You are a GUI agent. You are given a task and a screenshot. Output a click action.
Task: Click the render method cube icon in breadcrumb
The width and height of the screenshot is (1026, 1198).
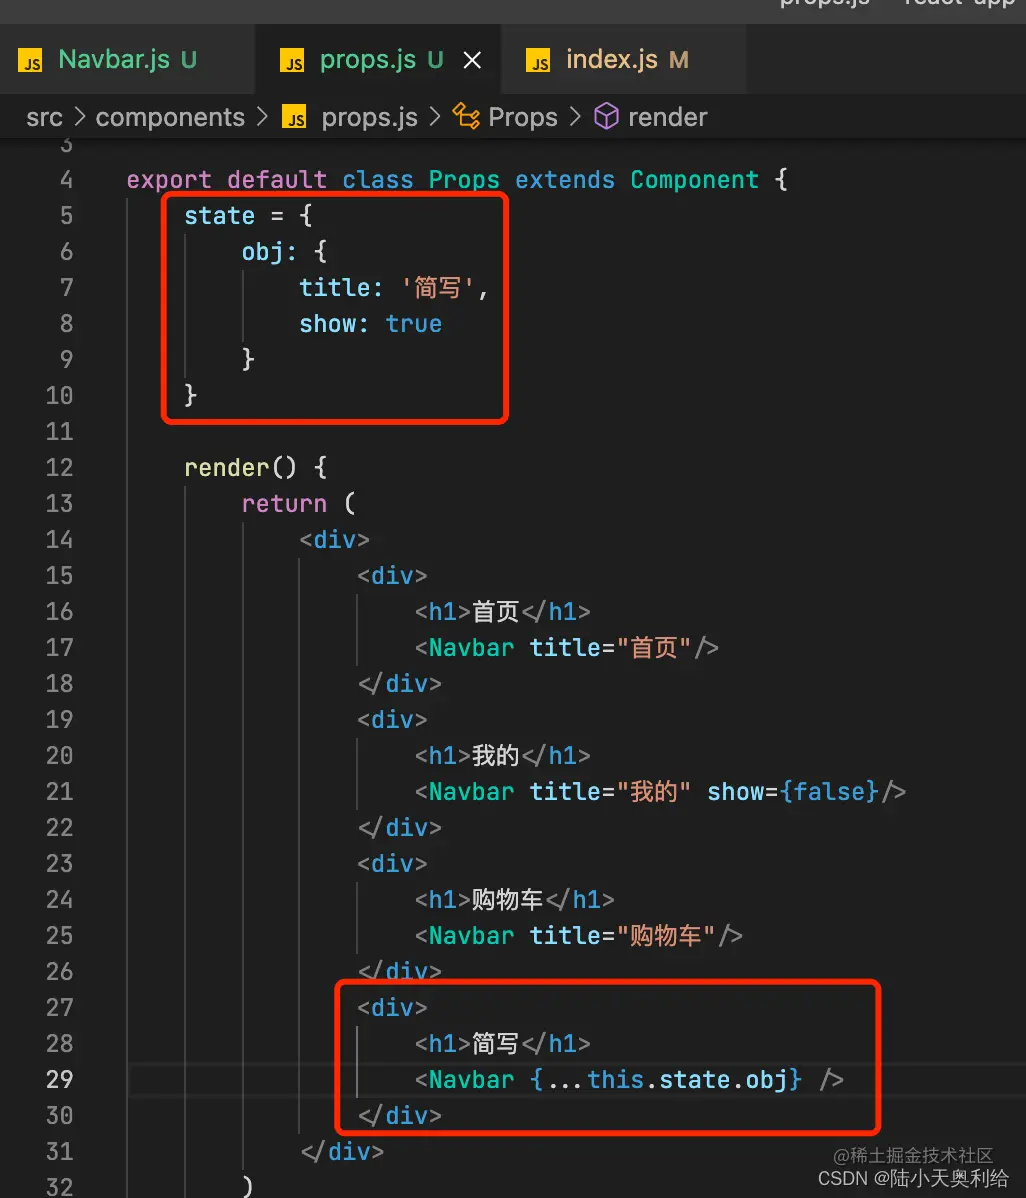[x=607, y=116]
